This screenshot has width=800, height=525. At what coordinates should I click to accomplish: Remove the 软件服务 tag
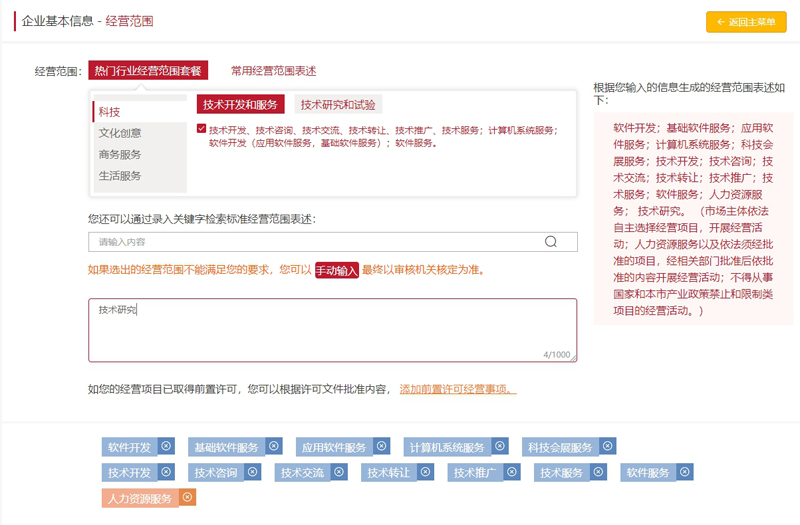click(685, 472)
